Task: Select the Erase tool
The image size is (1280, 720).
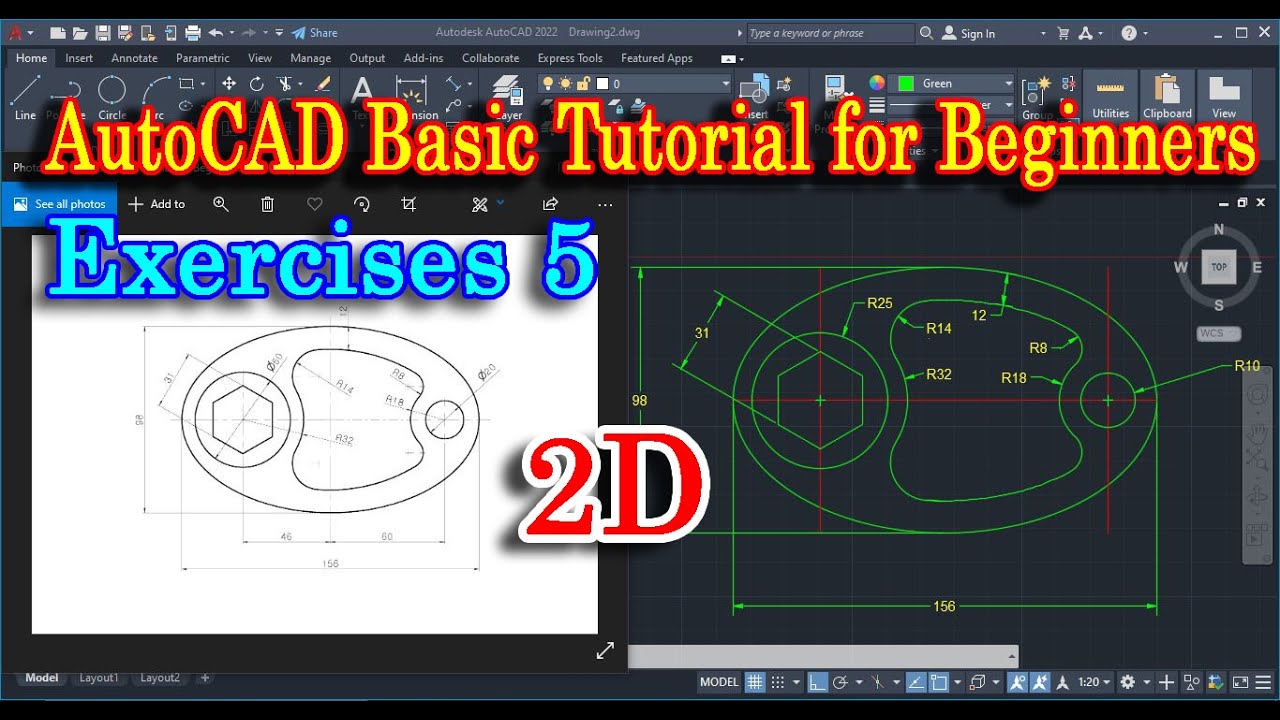Action: point(323,83)
